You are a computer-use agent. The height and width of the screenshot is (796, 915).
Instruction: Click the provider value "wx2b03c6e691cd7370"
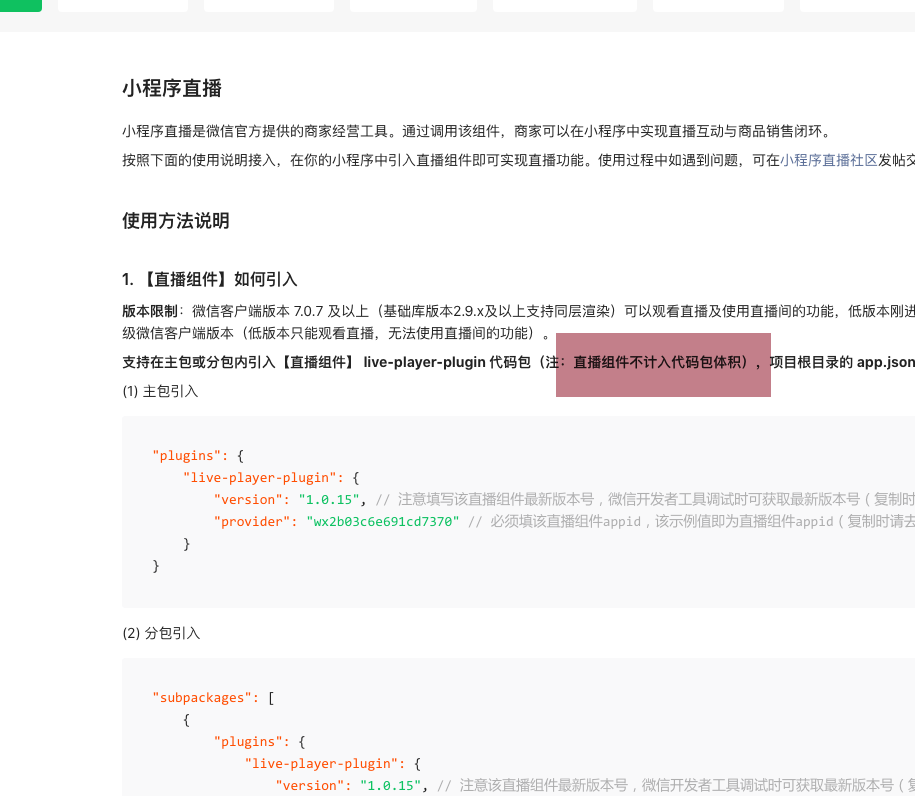point(383,522)
